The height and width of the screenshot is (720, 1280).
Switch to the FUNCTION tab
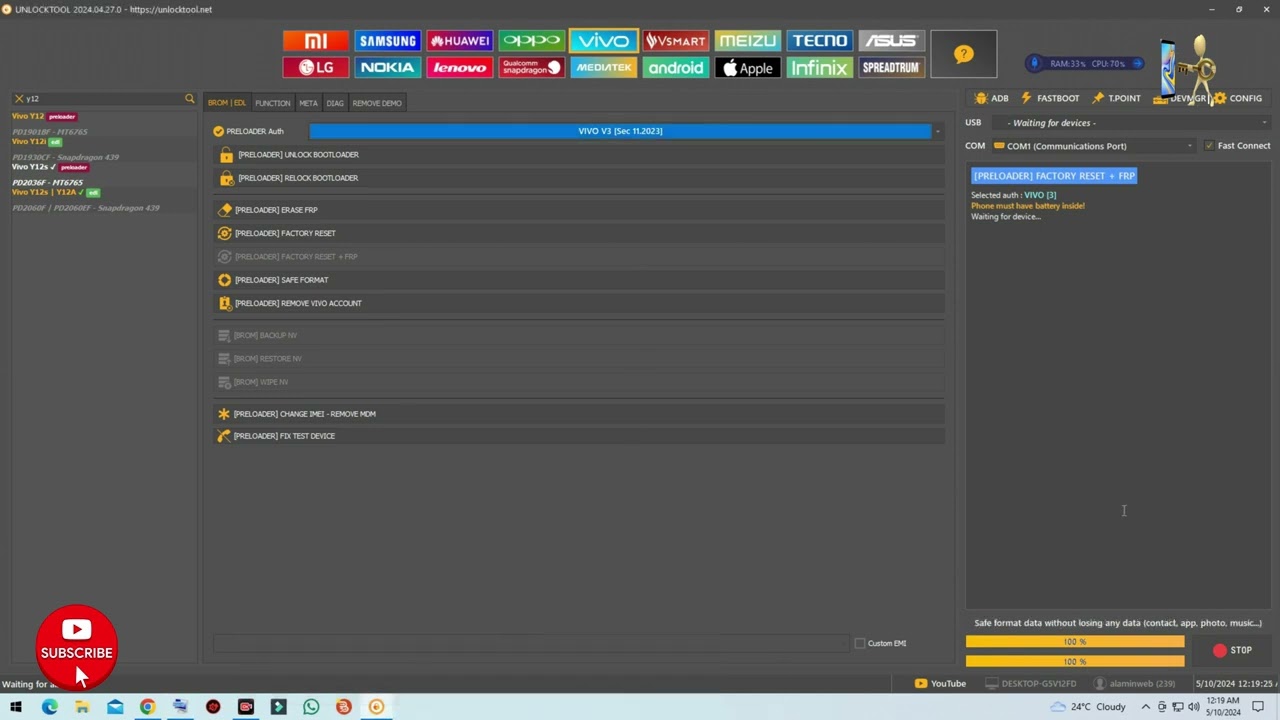272,103
